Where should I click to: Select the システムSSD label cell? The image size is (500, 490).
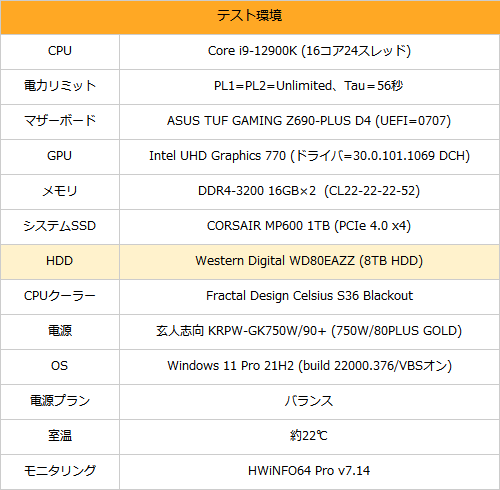point(60,227)
